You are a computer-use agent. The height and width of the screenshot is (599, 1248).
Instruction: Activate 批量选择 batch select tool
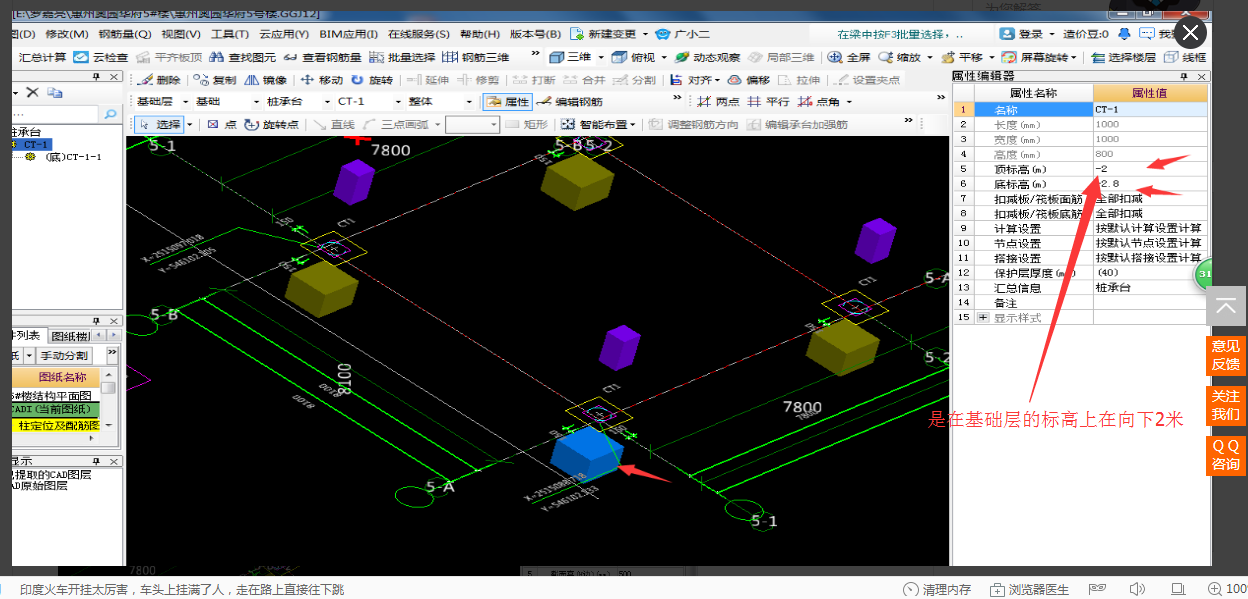click(401, 57)
